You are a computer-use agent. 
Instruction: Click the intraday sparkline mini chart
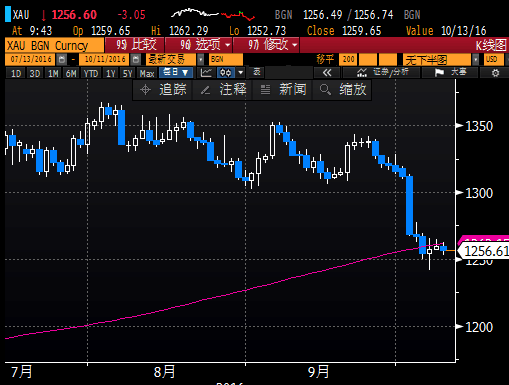213,14
